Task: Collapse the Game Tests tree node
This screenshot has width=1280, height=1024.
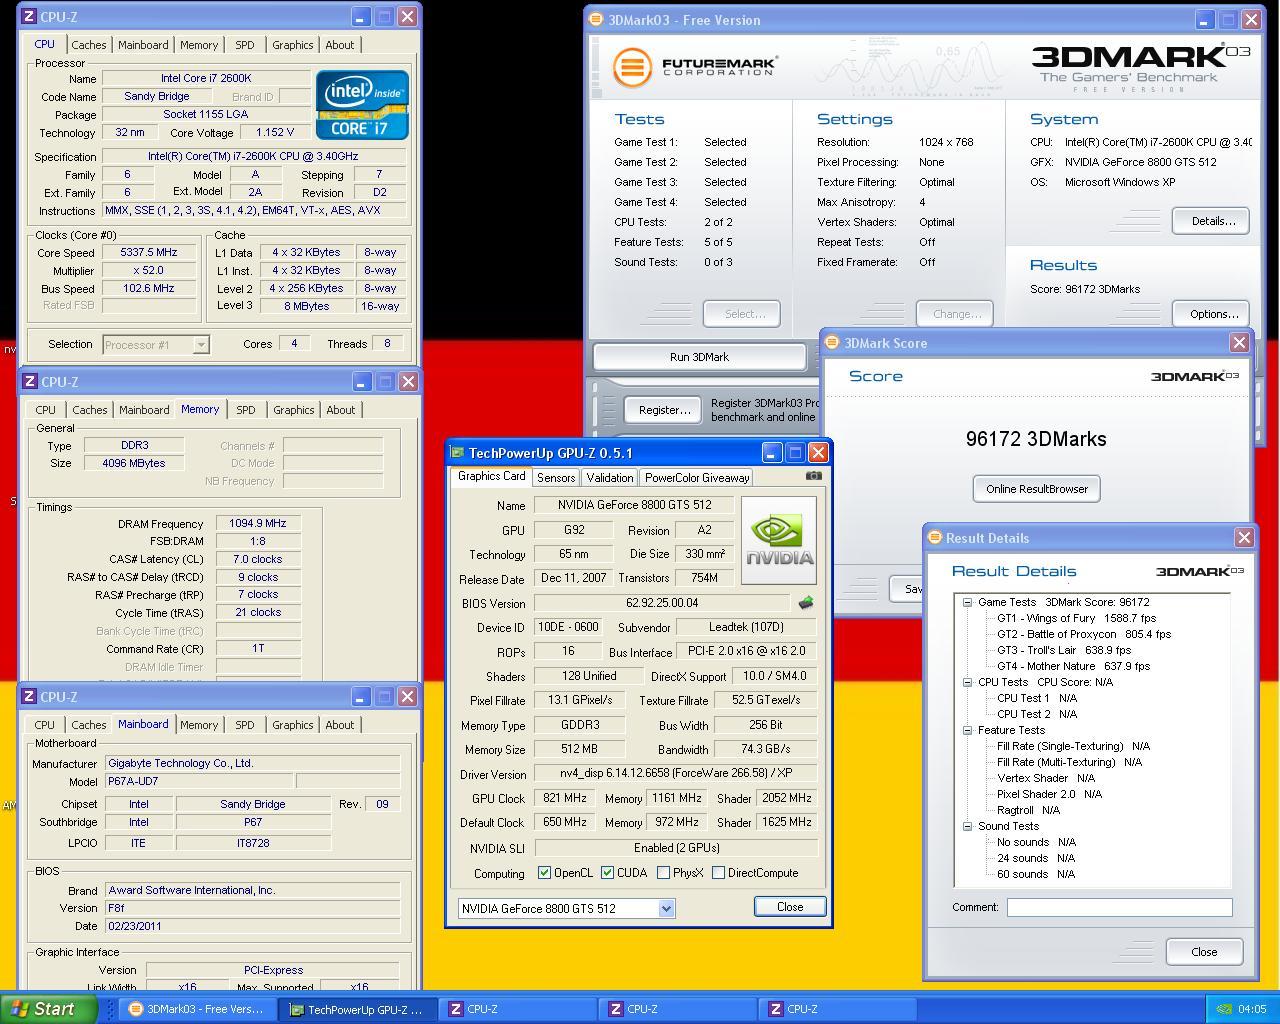Action: point(968,602)
